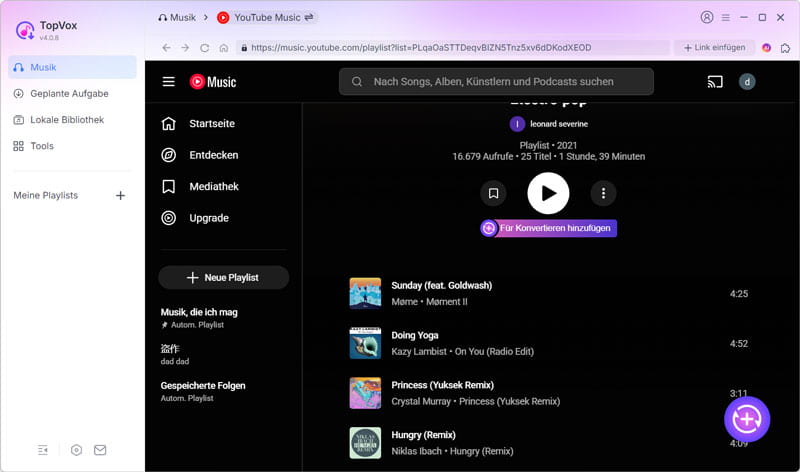The width and height of the screenshot is (800, 472).
Task: Click the song search input field
Action: click(507, 82)
